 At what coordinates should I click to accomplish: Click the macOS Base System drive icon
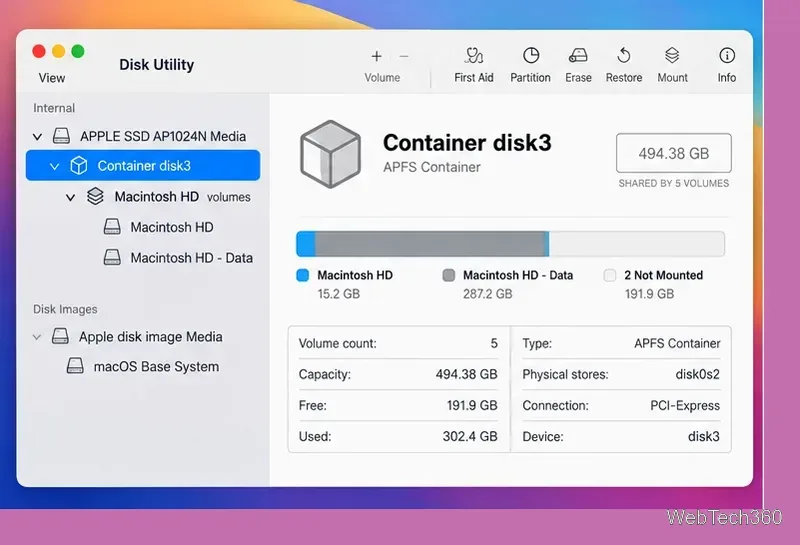pos(75,365)
